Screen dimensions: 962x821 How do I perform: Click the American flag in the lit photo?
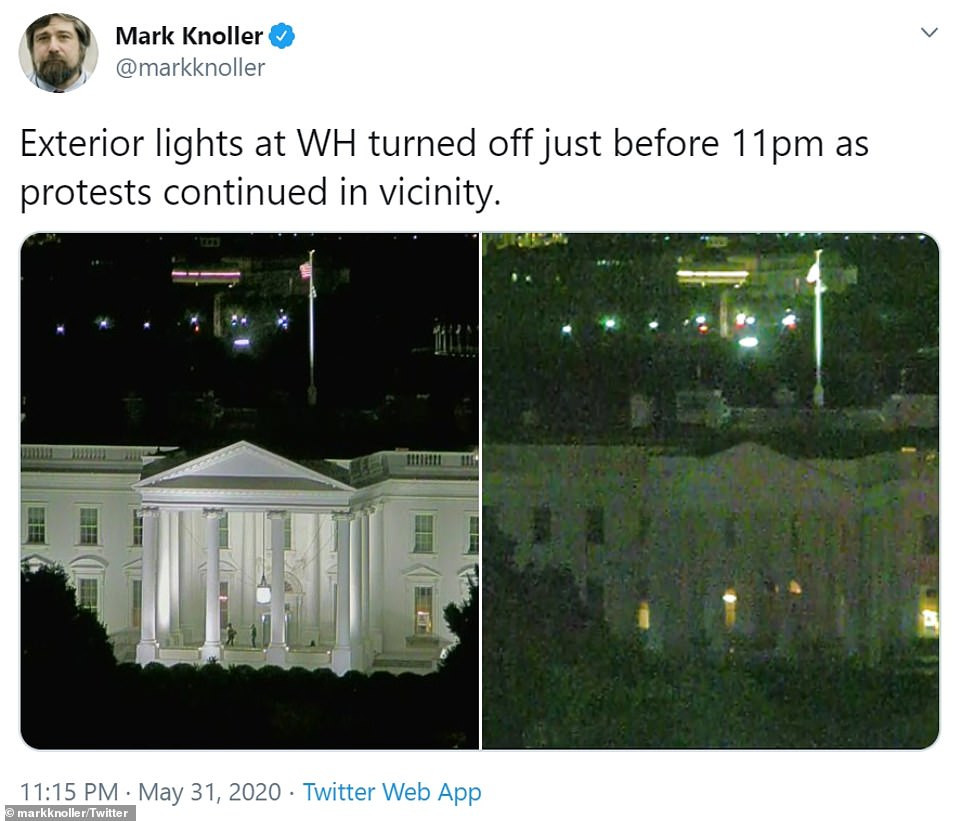point(306,269)
